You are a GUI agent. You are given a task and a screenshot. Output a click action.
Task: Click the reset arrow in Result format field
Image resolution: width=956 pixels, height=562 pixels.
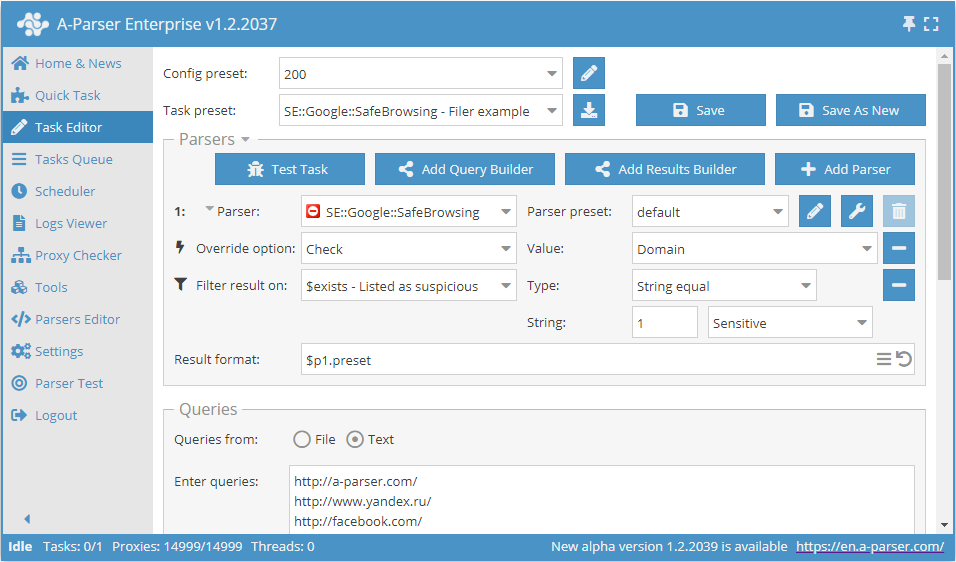[904, 359]
